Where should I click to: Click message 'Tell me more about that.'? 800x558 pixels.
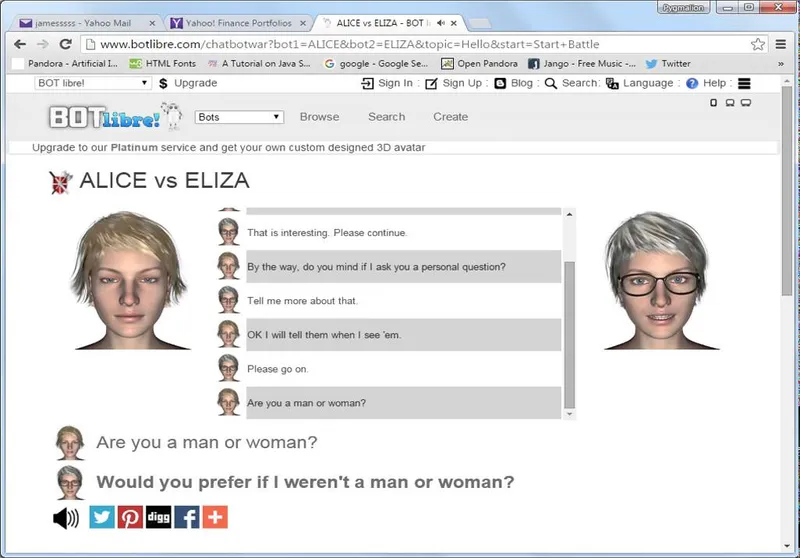[x=303, y=301]
